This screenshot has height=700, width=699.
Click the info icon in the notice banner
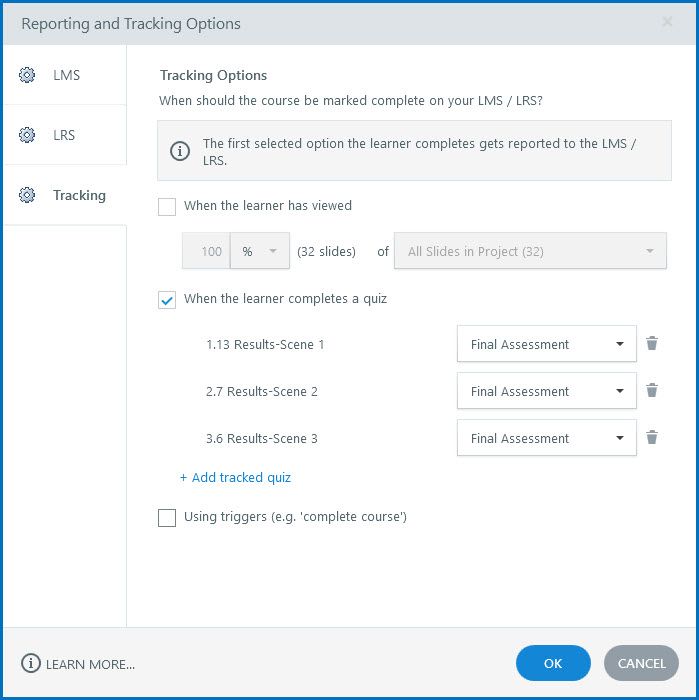click(x=180, y=151)
